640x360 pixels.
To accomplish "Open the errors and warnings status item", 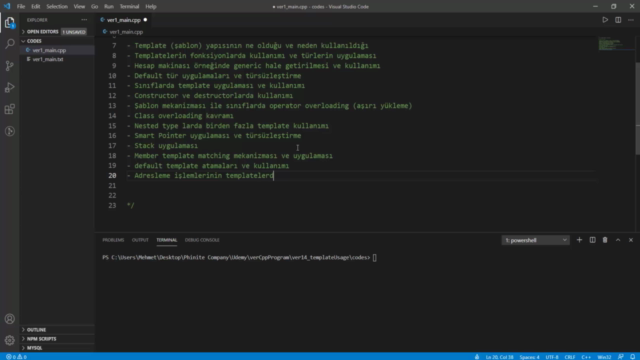I will [16, 357].
